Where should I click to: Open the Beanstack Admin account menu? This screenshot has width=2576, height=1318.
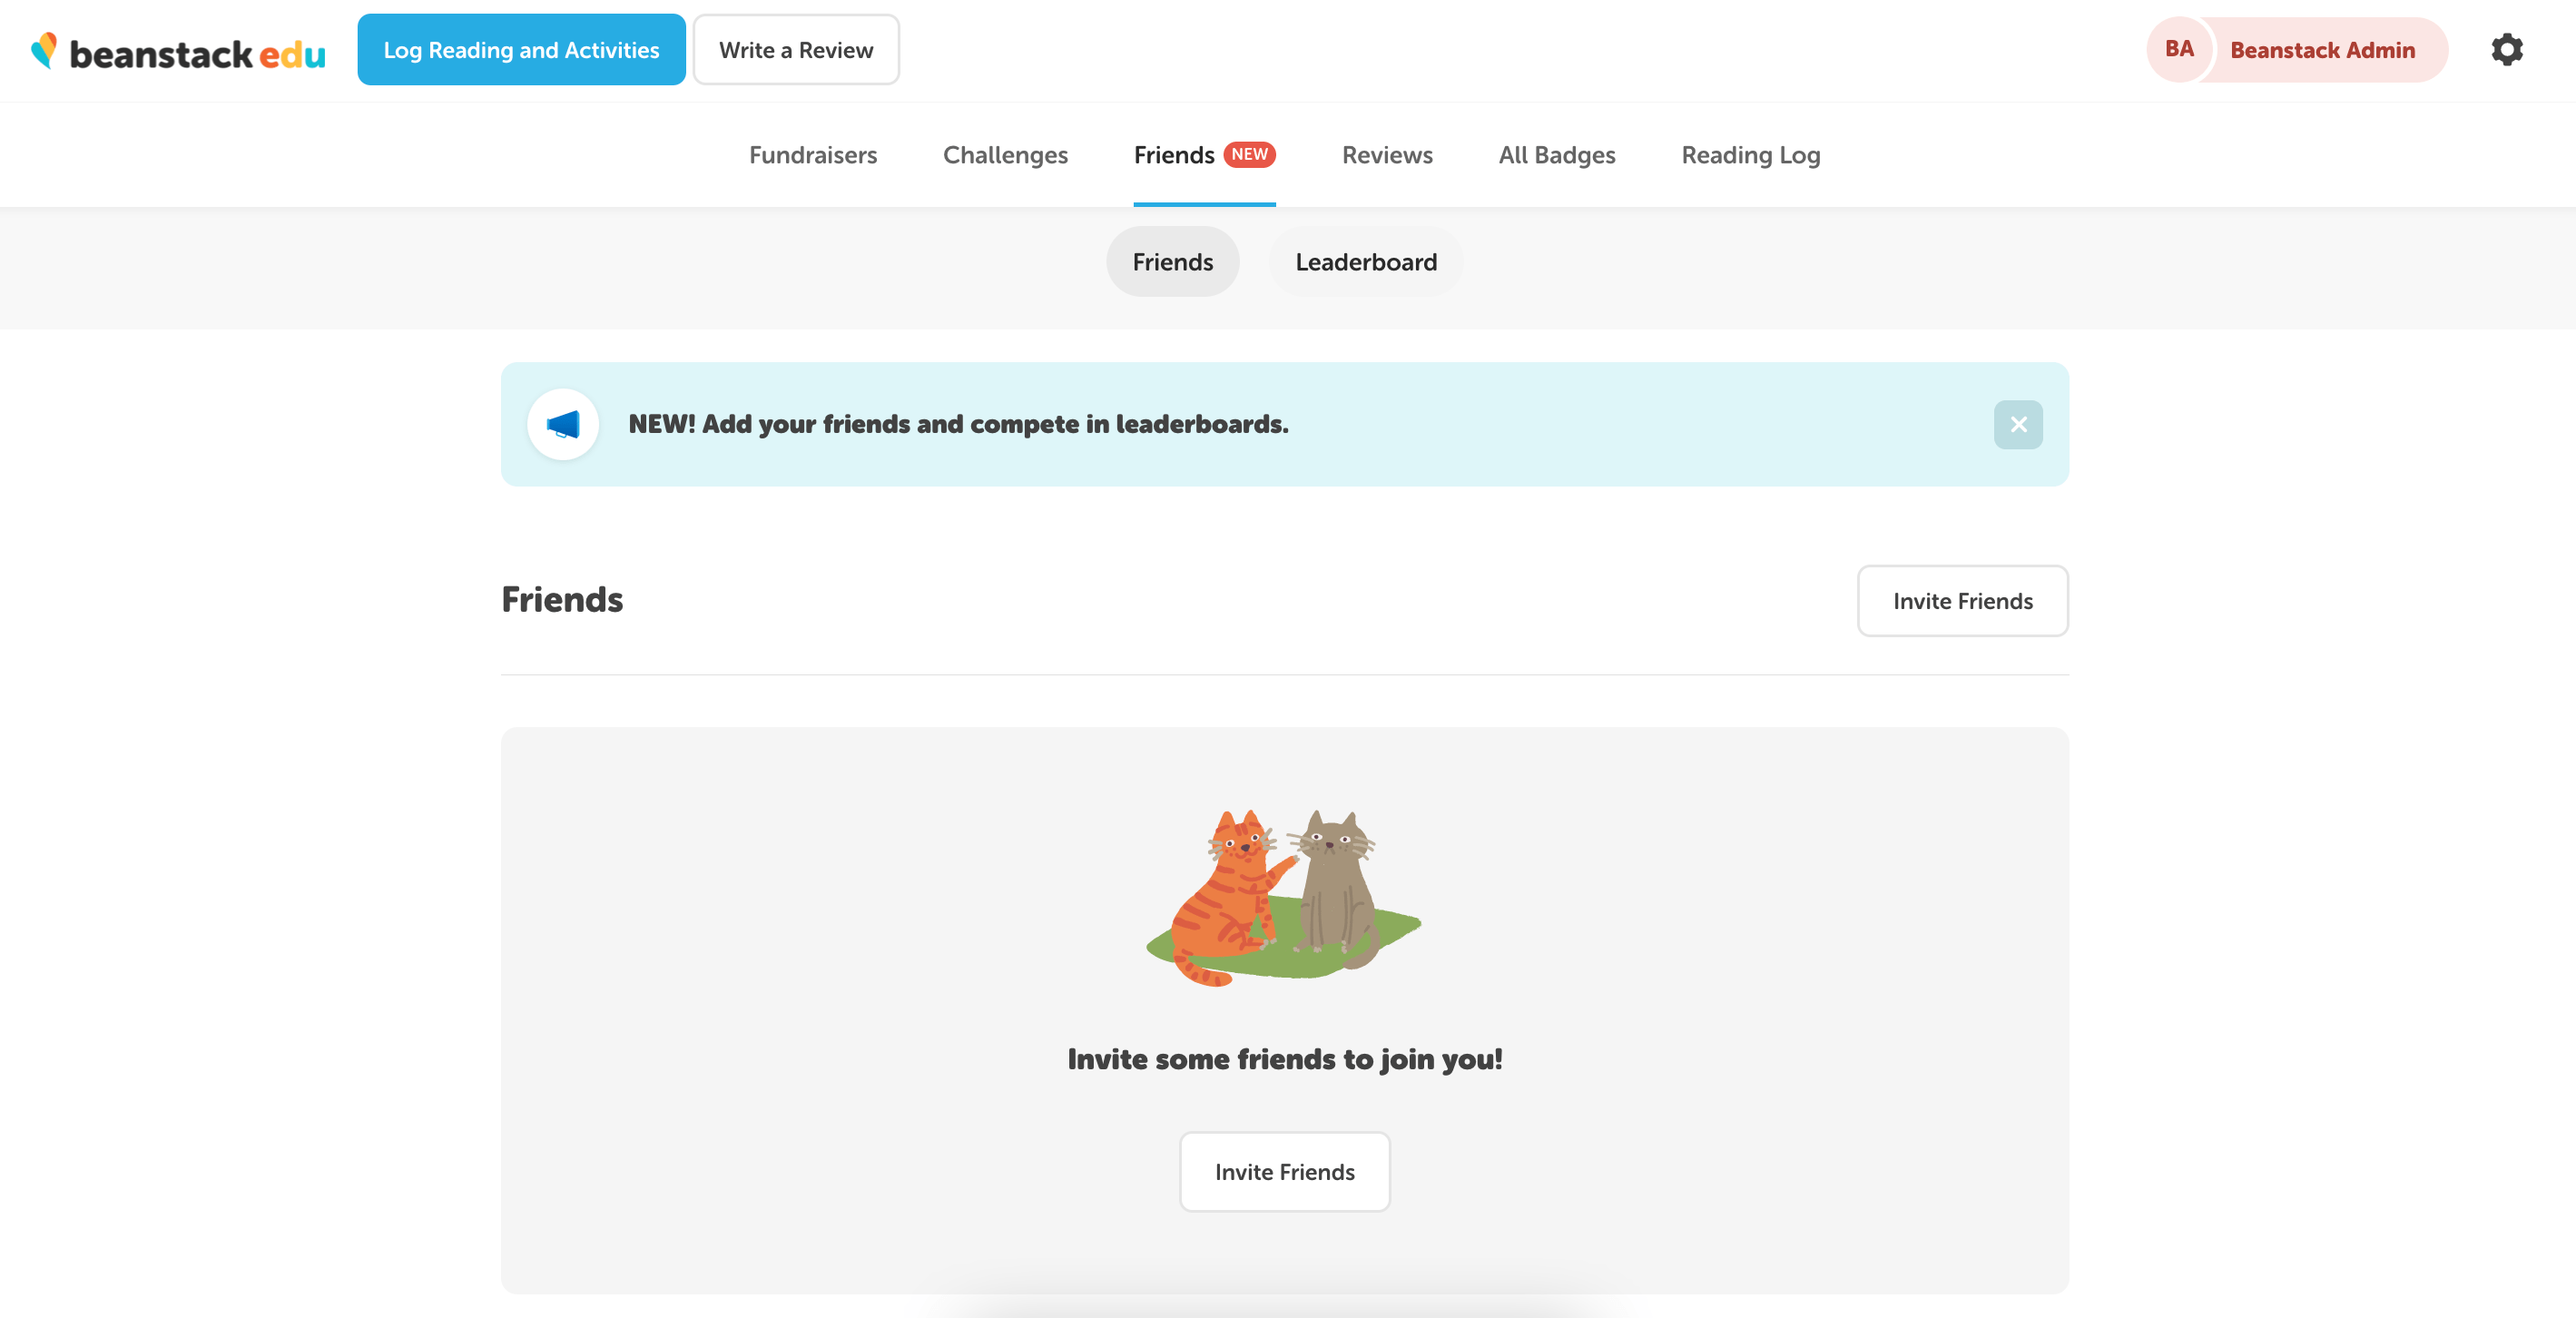[x=2322, y=49]
